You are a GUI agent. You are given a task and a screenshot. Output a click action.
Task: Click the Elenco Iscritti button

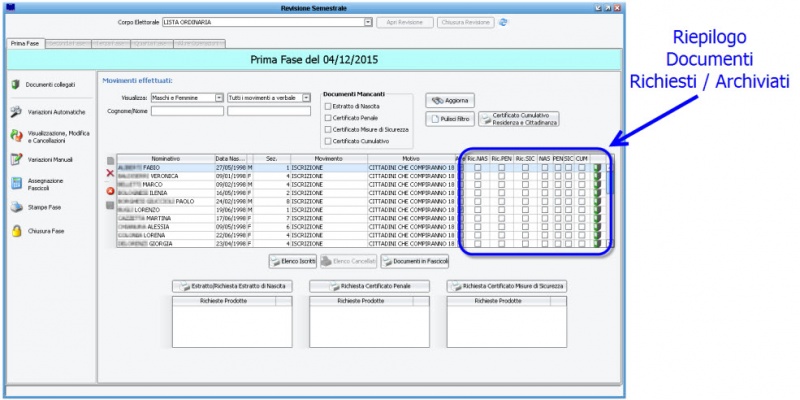tap(292, 261)
